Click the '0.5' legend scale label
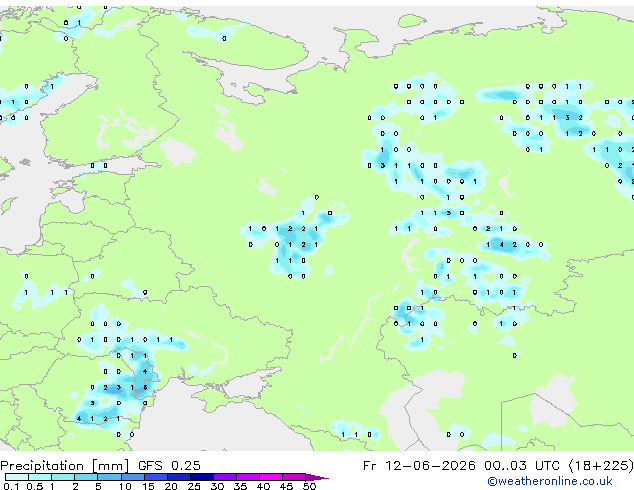 pos(34,486)
